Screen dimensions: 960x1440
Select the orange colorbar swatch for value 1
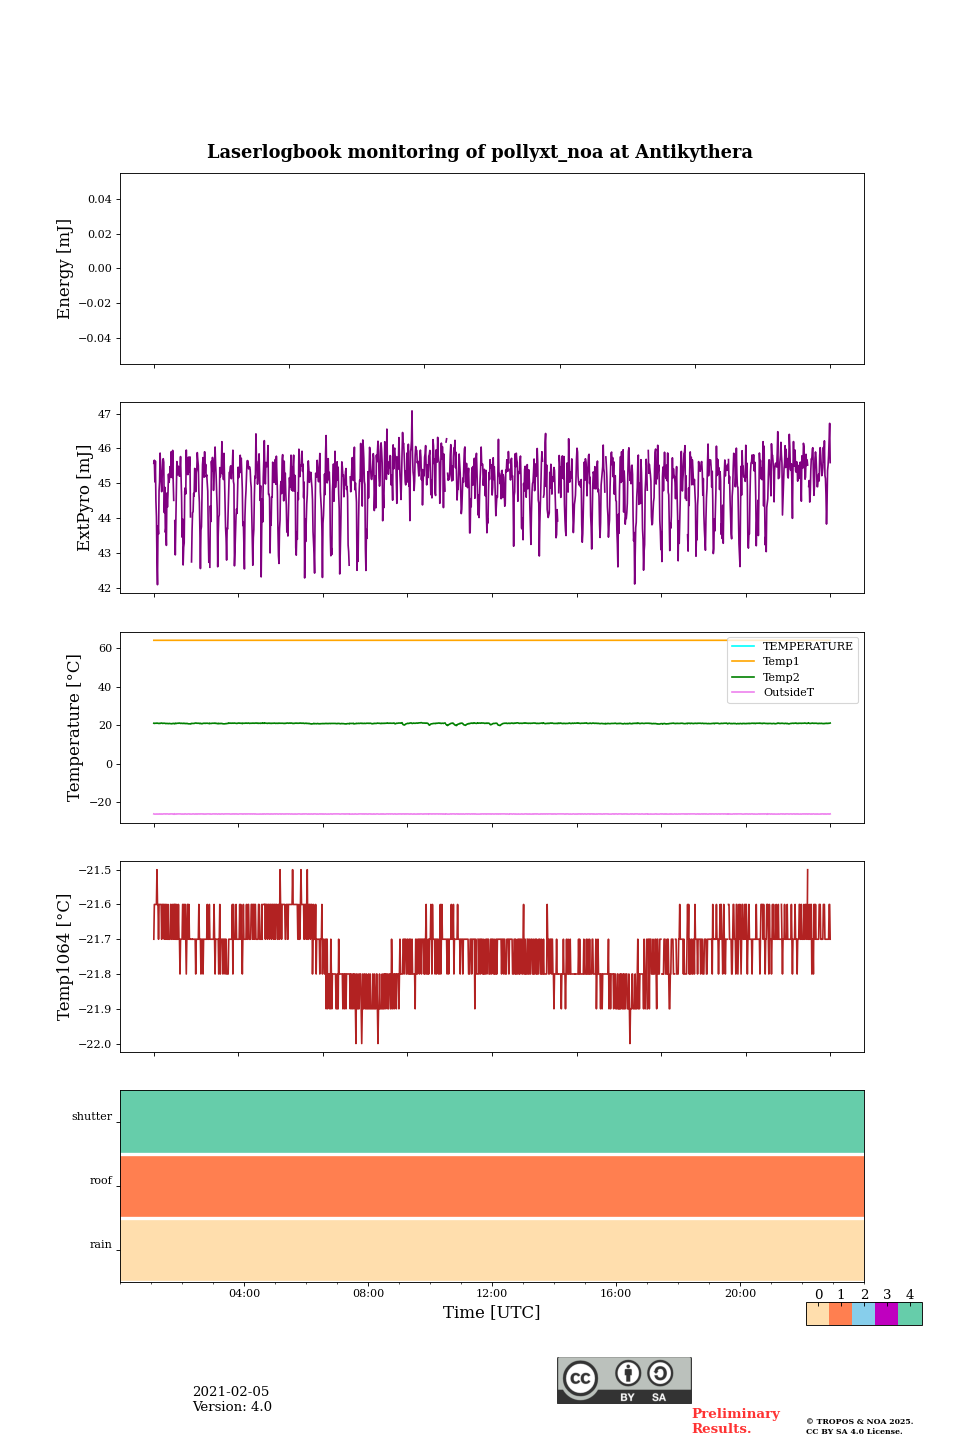coord(841,1314)
